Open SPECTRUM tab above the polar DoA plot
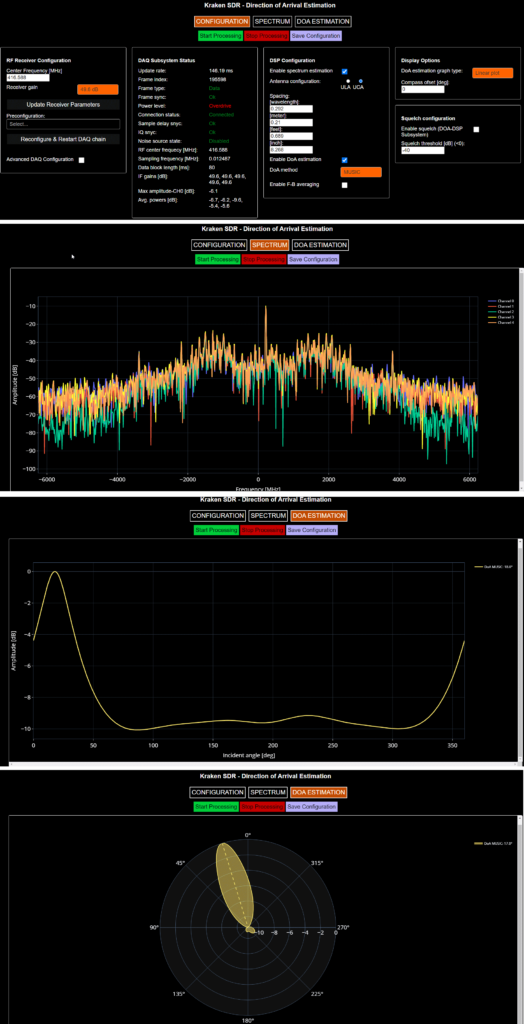524x1024 pixels. pyautogui.click(x=268, y=792)
